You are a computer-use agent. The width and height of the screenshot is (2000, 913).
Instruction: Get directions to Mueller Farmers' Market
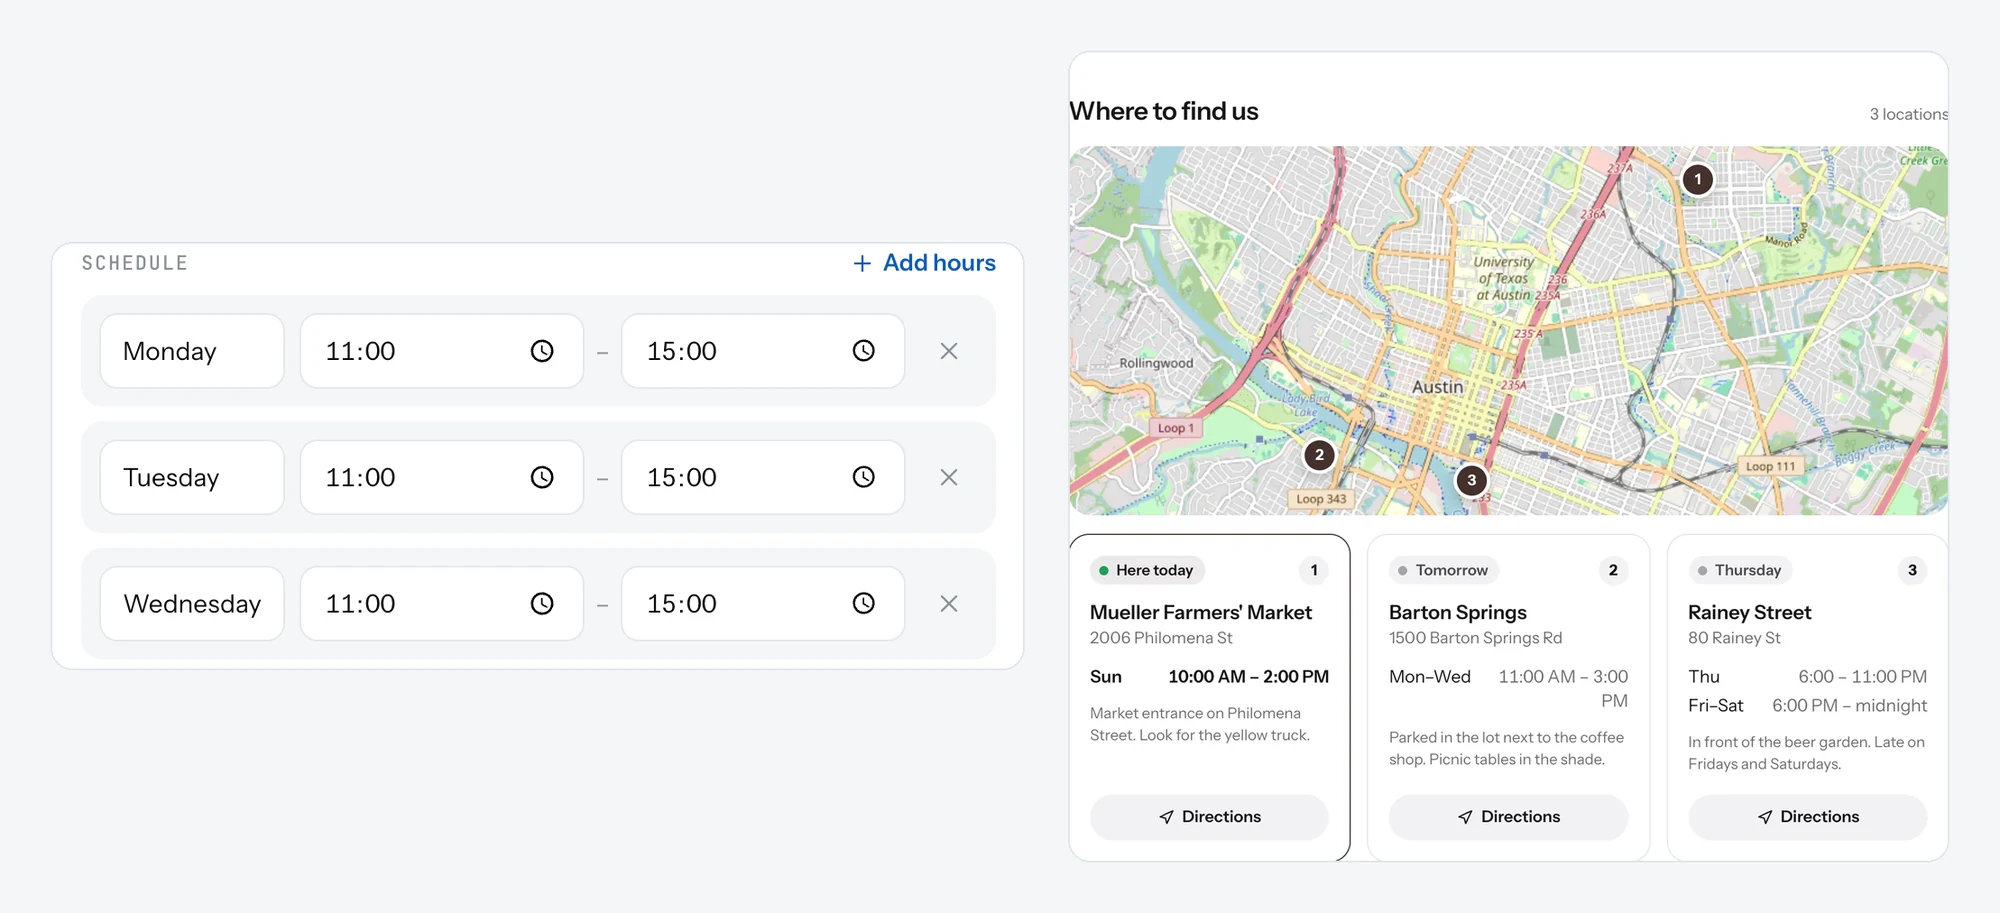(1209, 817)
